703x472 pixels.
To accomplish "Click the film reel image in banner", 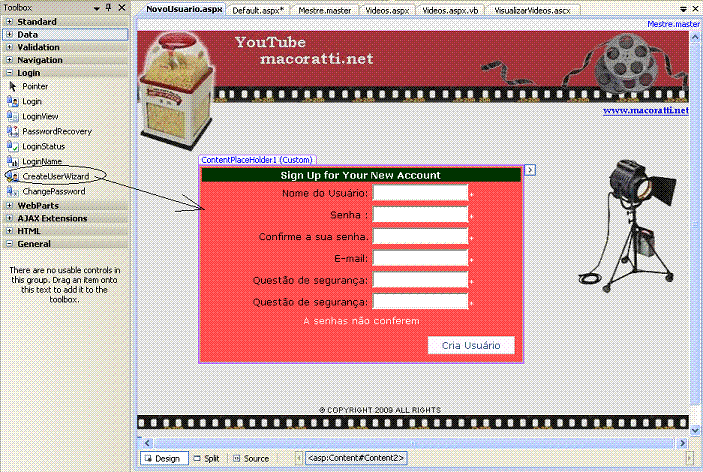I will pyautogui.click(x=625, y=63).
